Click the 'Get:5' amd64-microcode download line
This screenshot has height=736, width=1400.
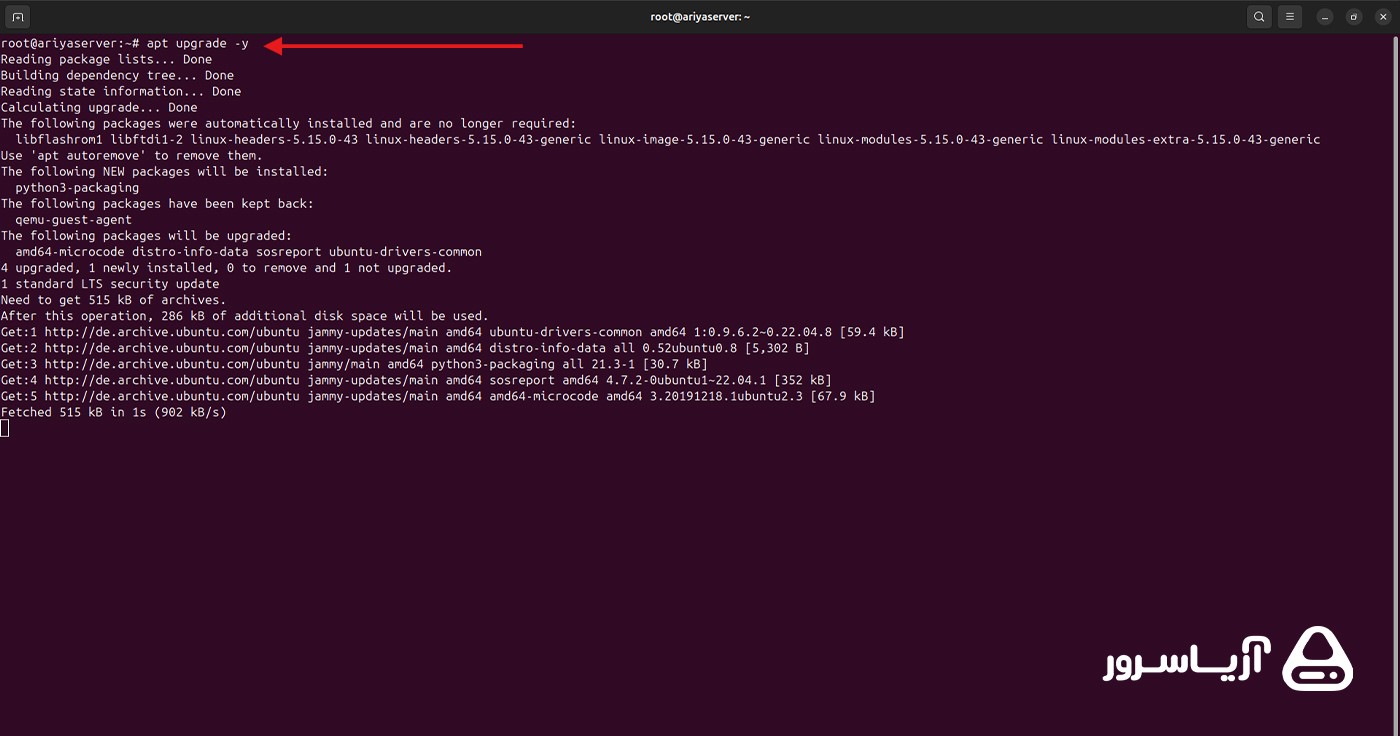(438, 395)
